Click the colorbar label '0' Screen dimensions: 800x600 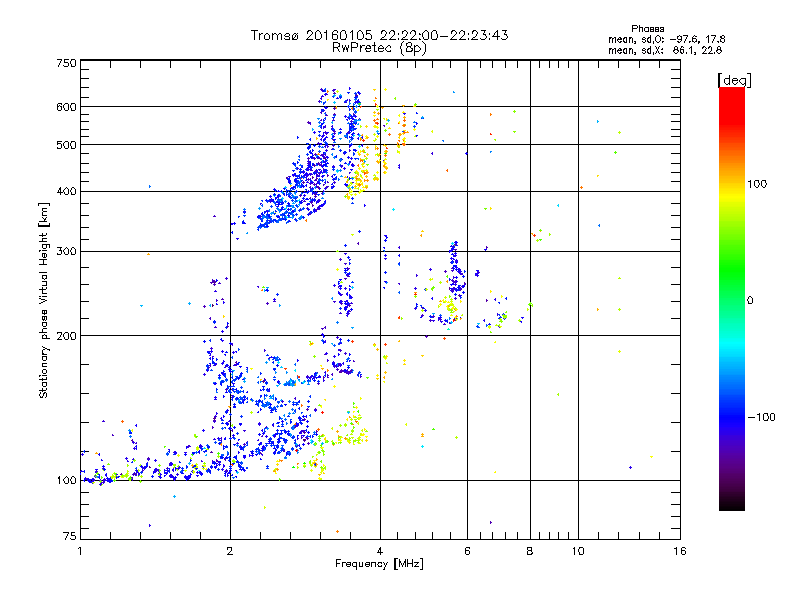[x=749, y=301]
